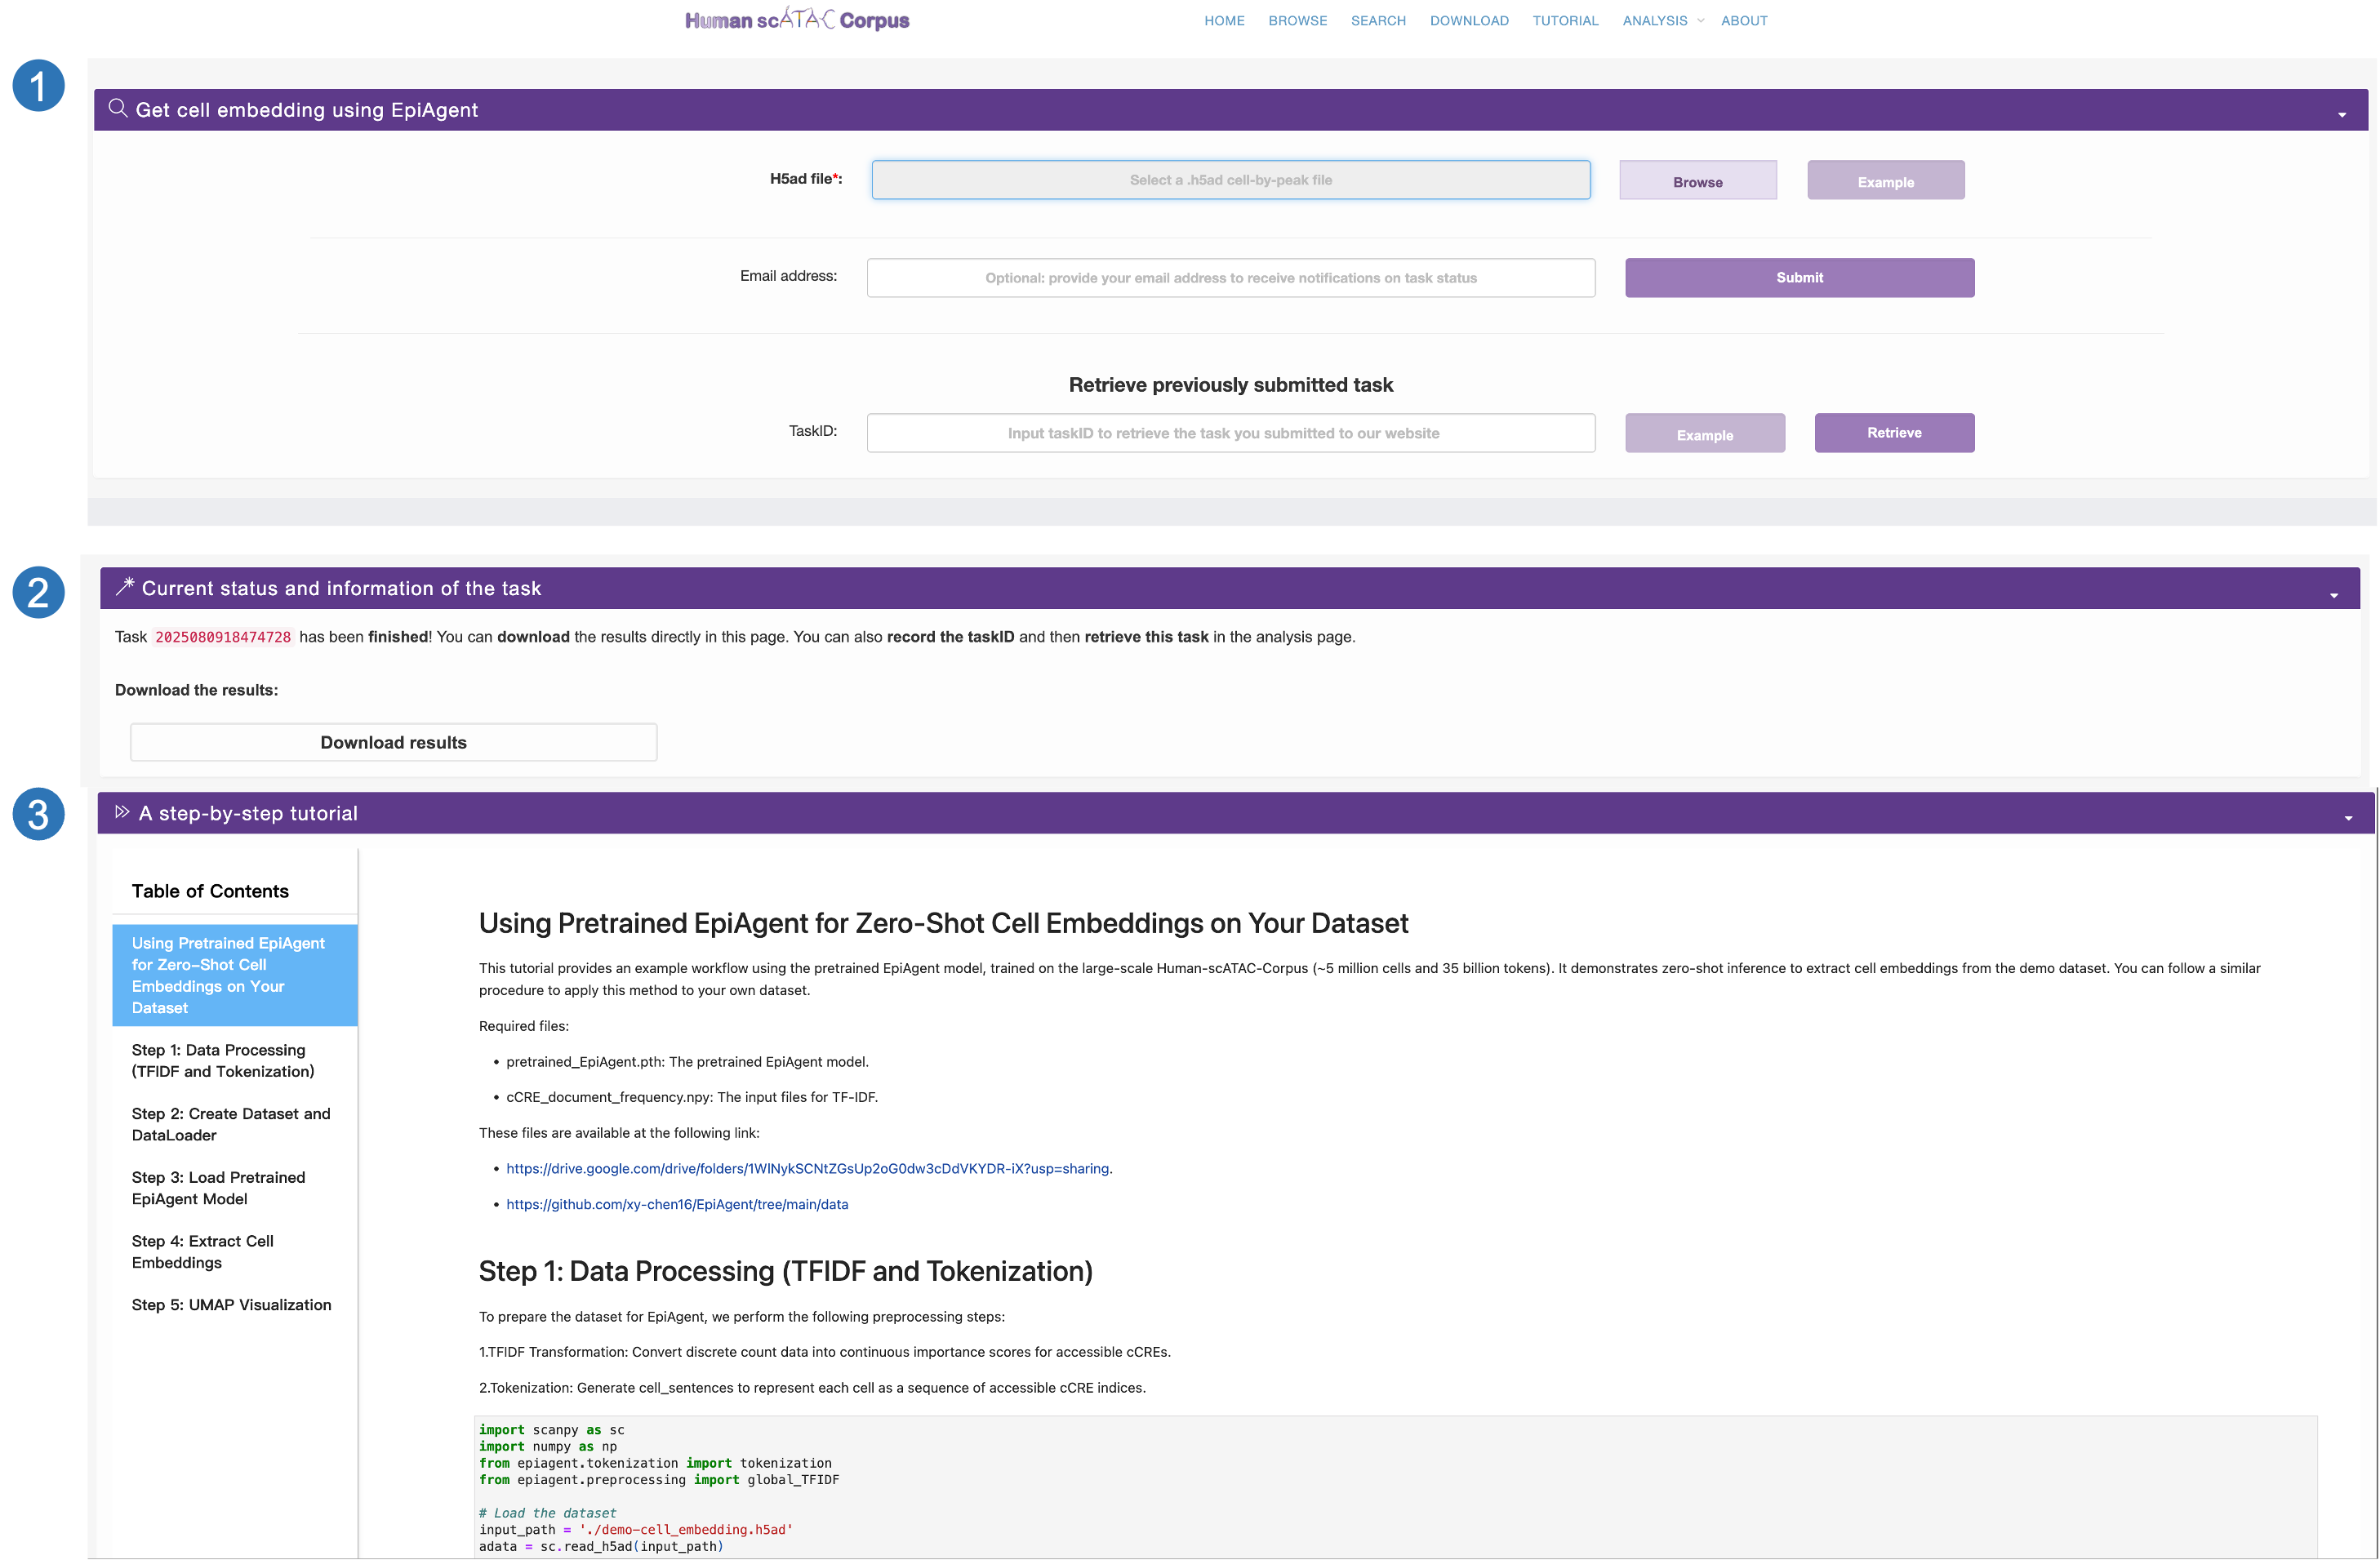Open the TUTORIAL nav item
2380x1560 pixels.
tap(1565, 21)
